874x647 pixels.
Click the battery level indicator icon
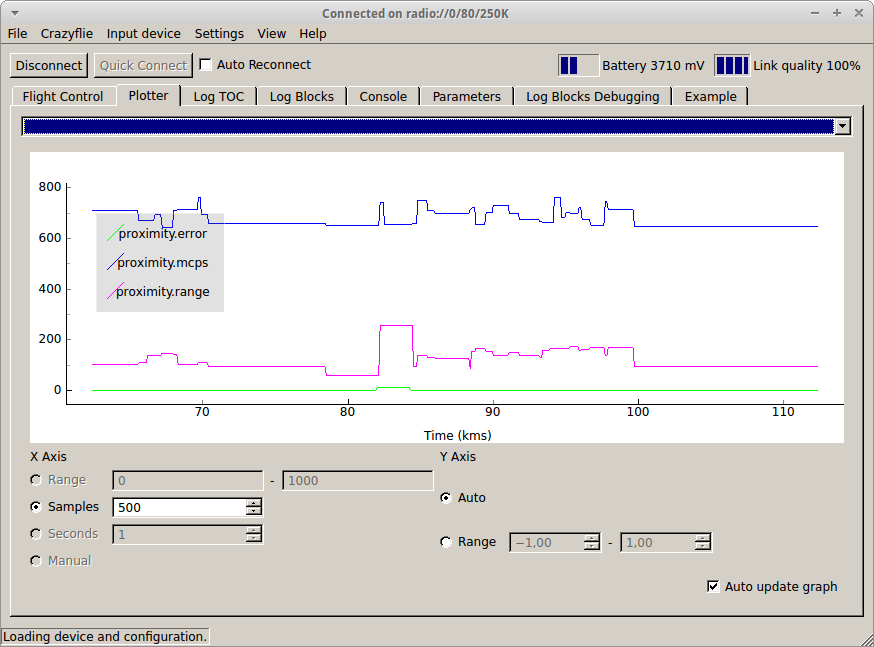click(x=578, y=66)
